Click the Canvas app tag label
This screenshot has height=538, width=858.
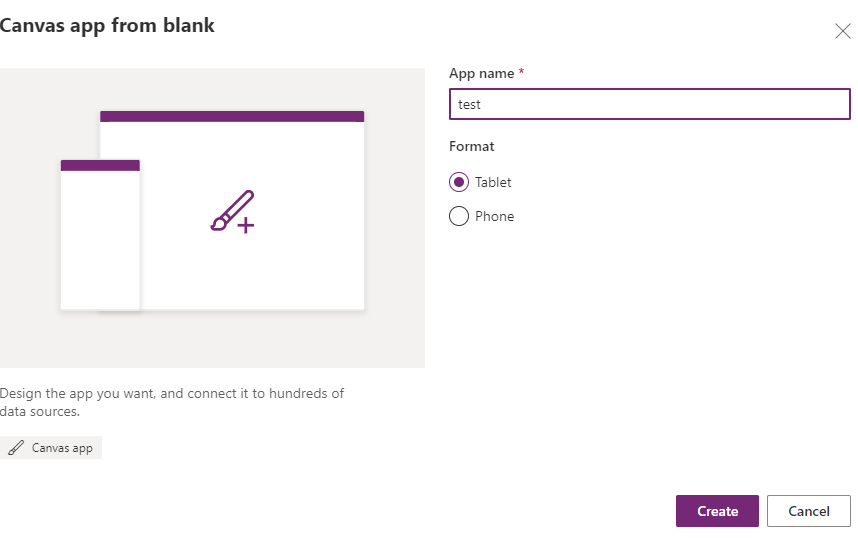pos(62,448)
